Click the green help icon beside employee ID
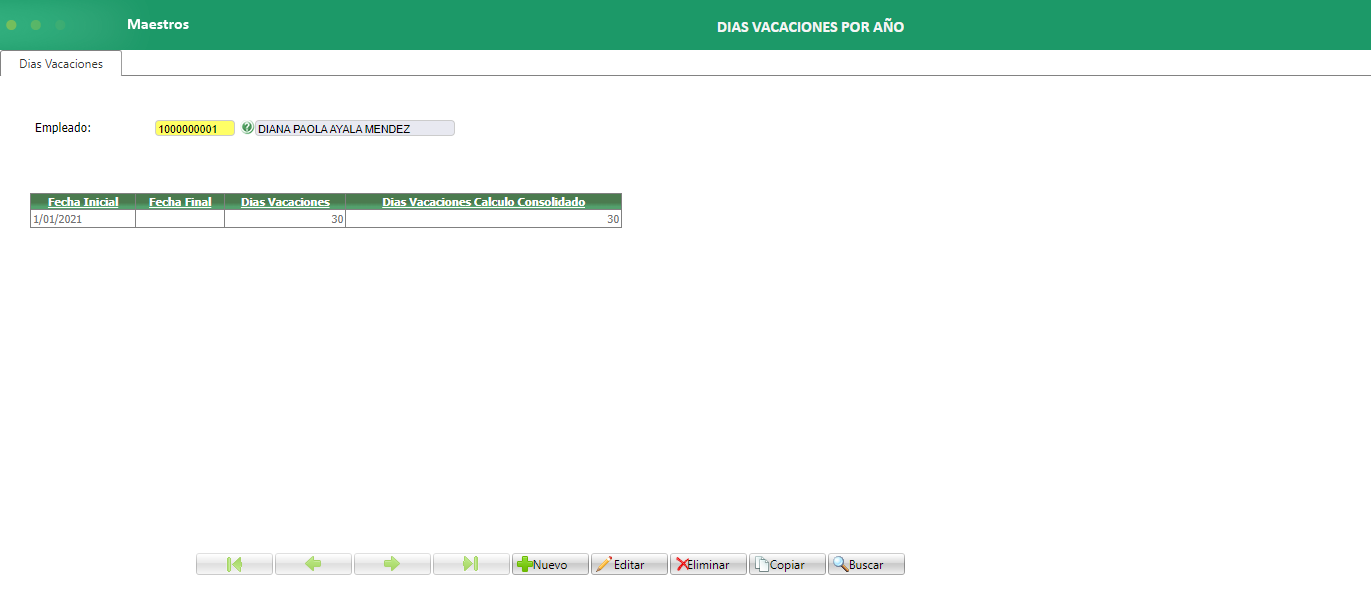 (247, 128)
